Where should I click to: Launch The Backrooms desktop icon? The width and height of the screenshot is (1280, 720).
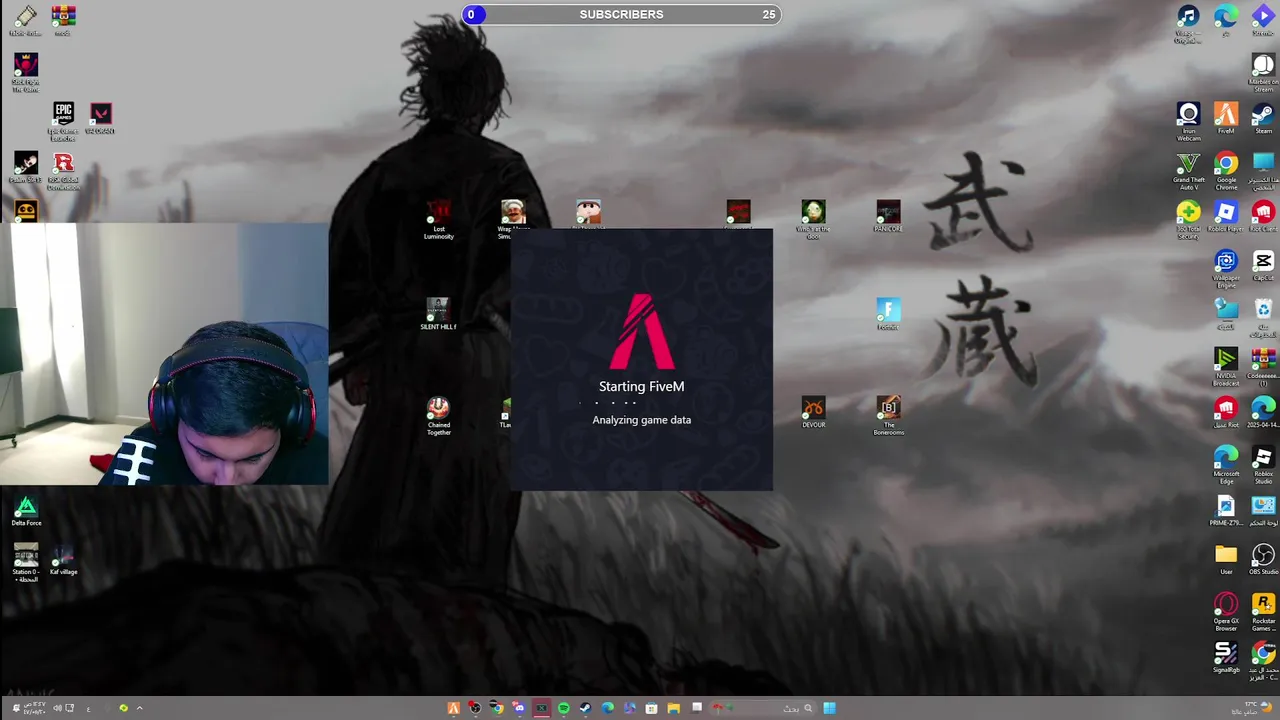888,416
